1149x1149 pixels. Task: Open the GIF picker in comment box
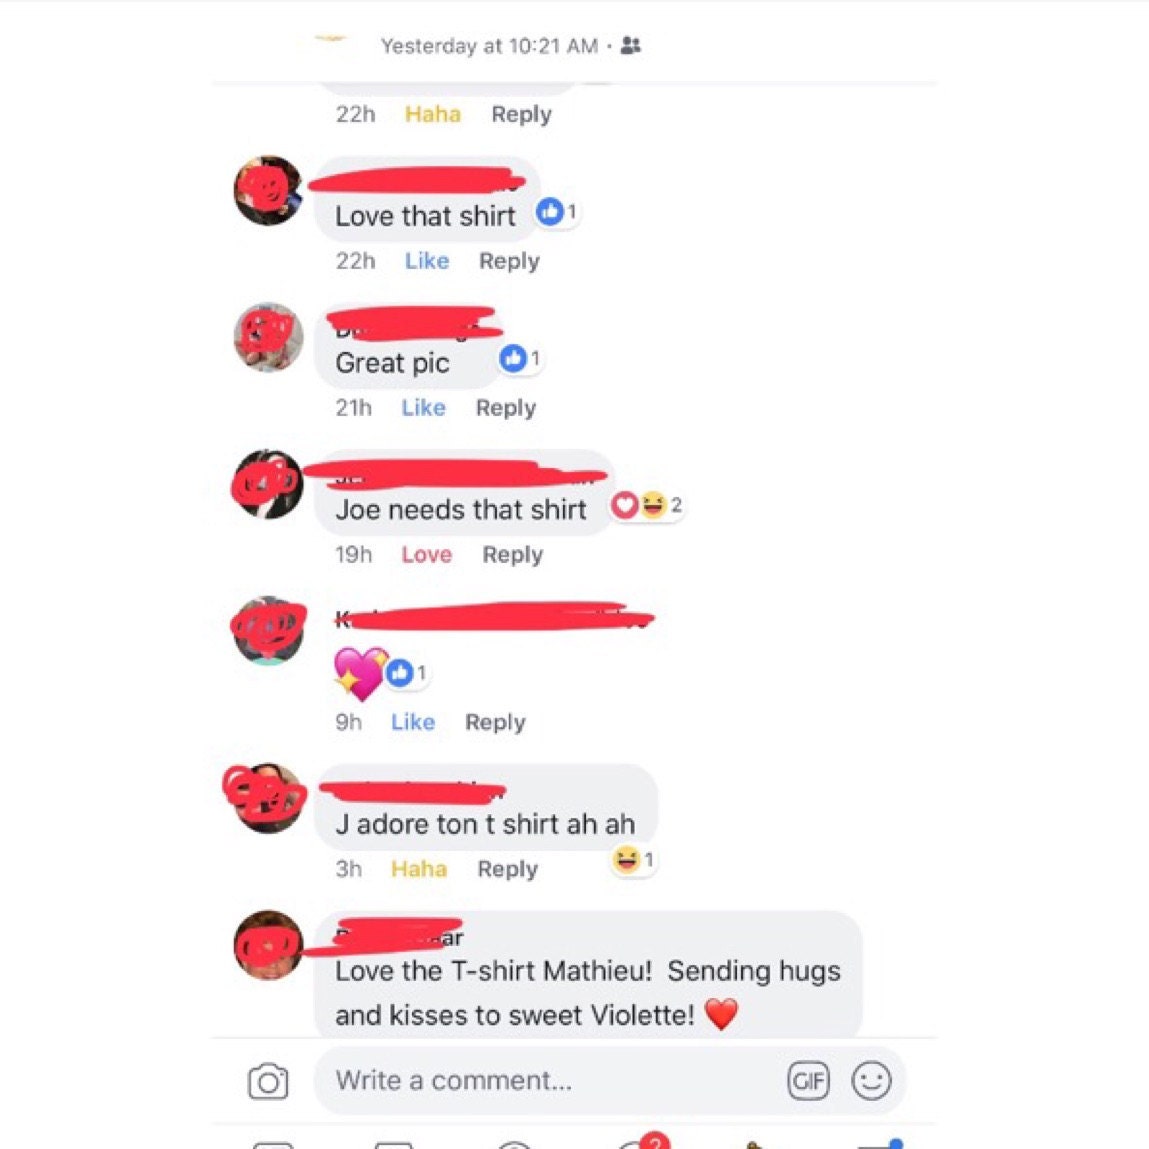click(808, 1081)
